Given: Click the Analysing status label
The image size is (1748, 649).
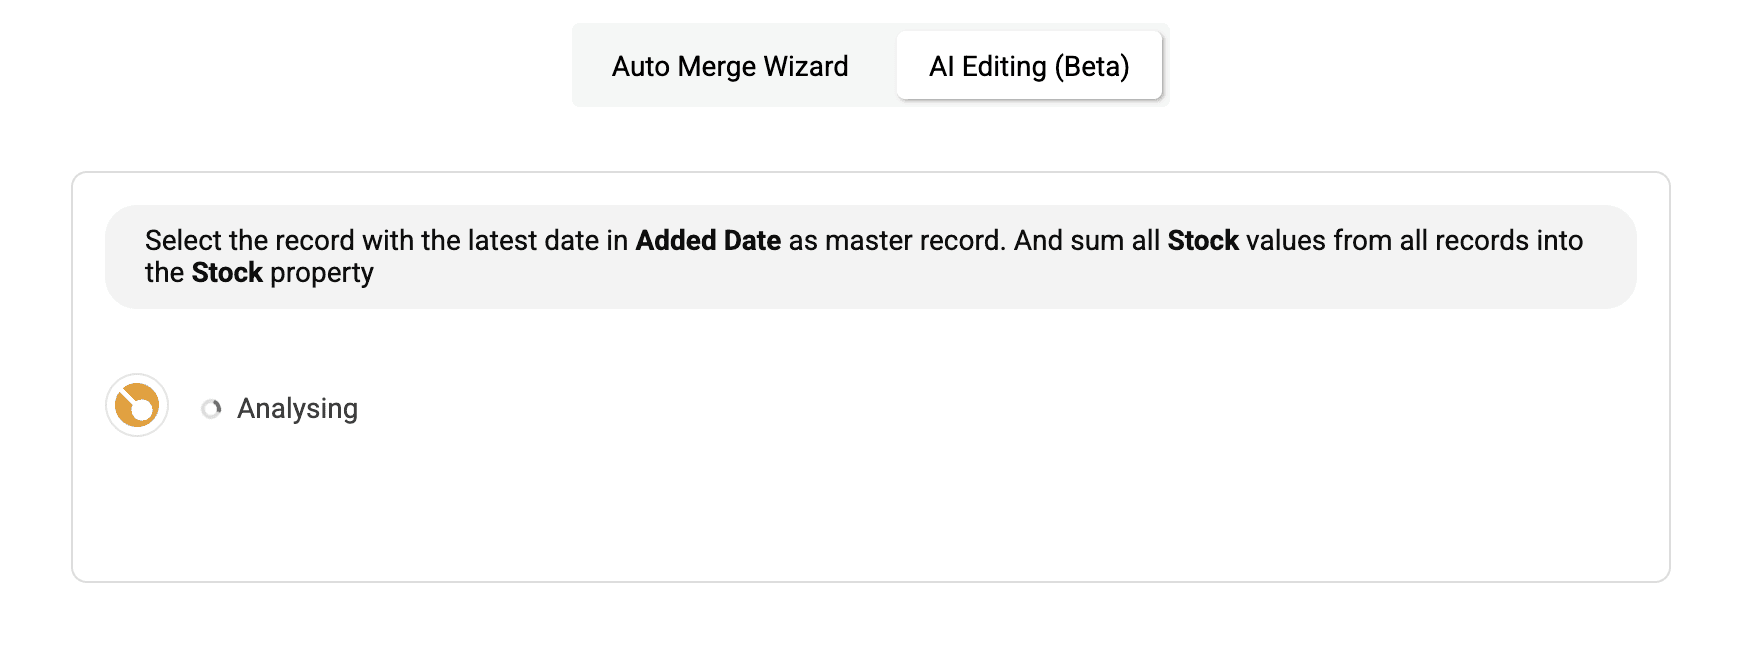Looking at the screenshot, I should [296, 407].
